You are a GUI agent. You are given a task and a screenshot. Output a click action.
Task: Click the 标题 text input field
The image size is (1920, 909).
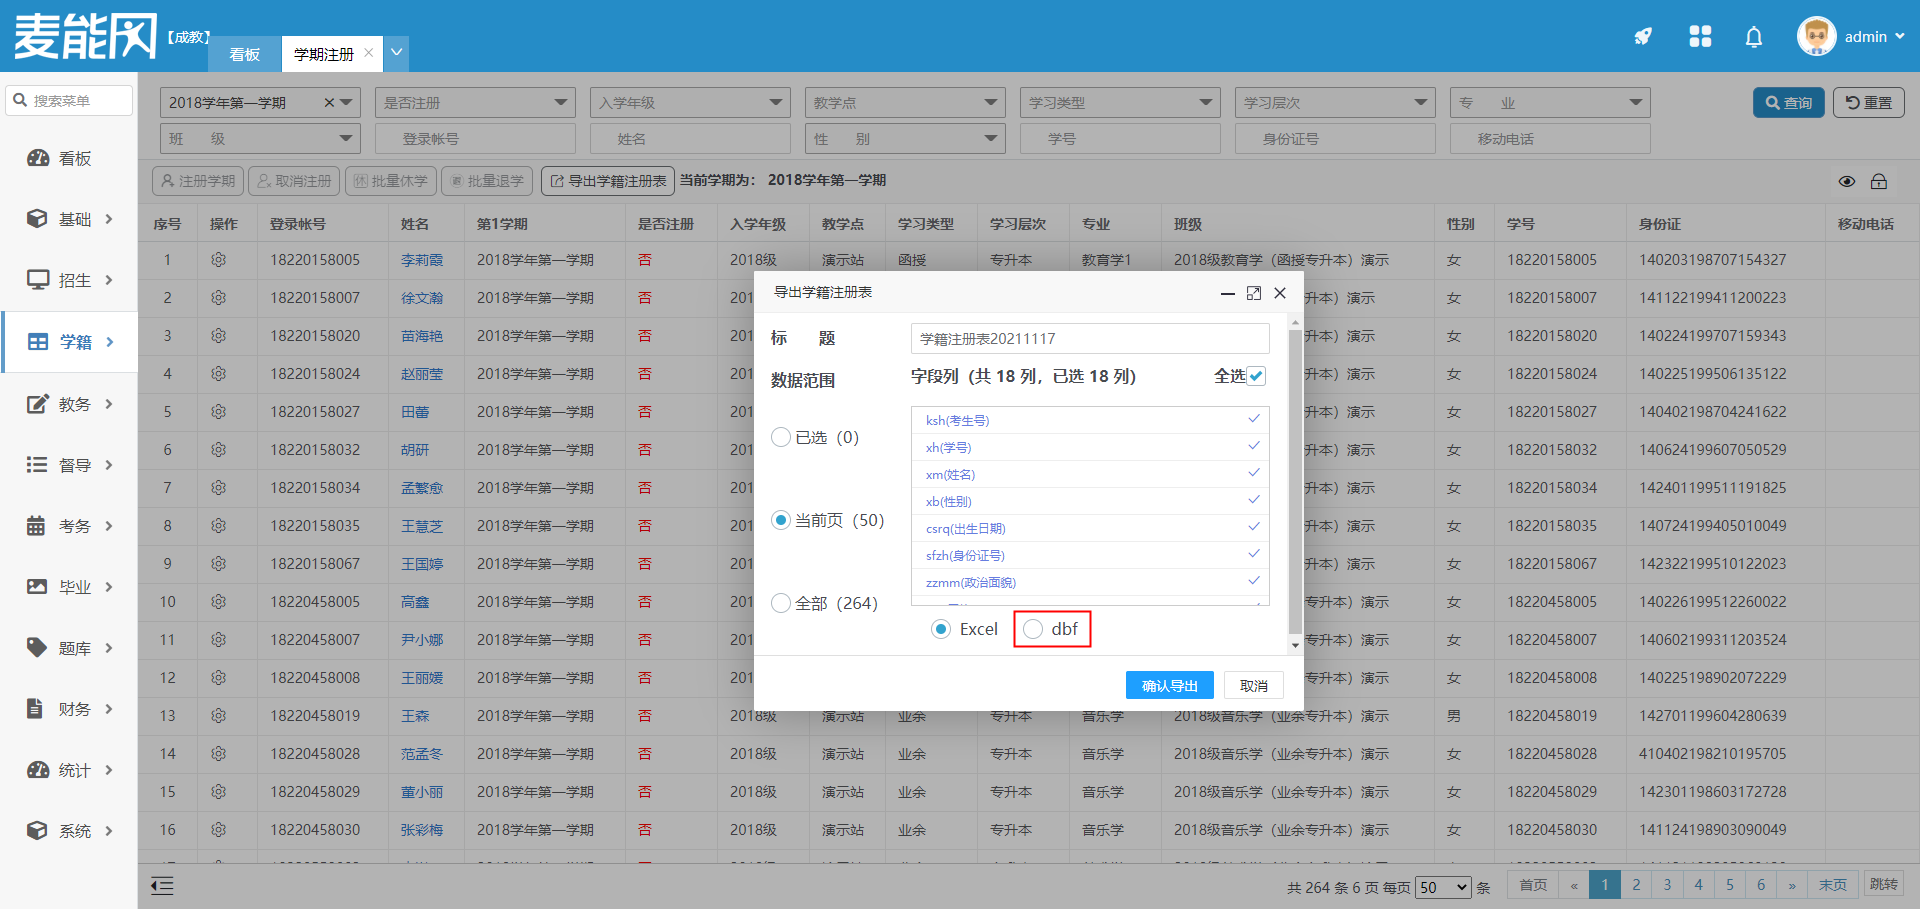tap(1089, 339)
